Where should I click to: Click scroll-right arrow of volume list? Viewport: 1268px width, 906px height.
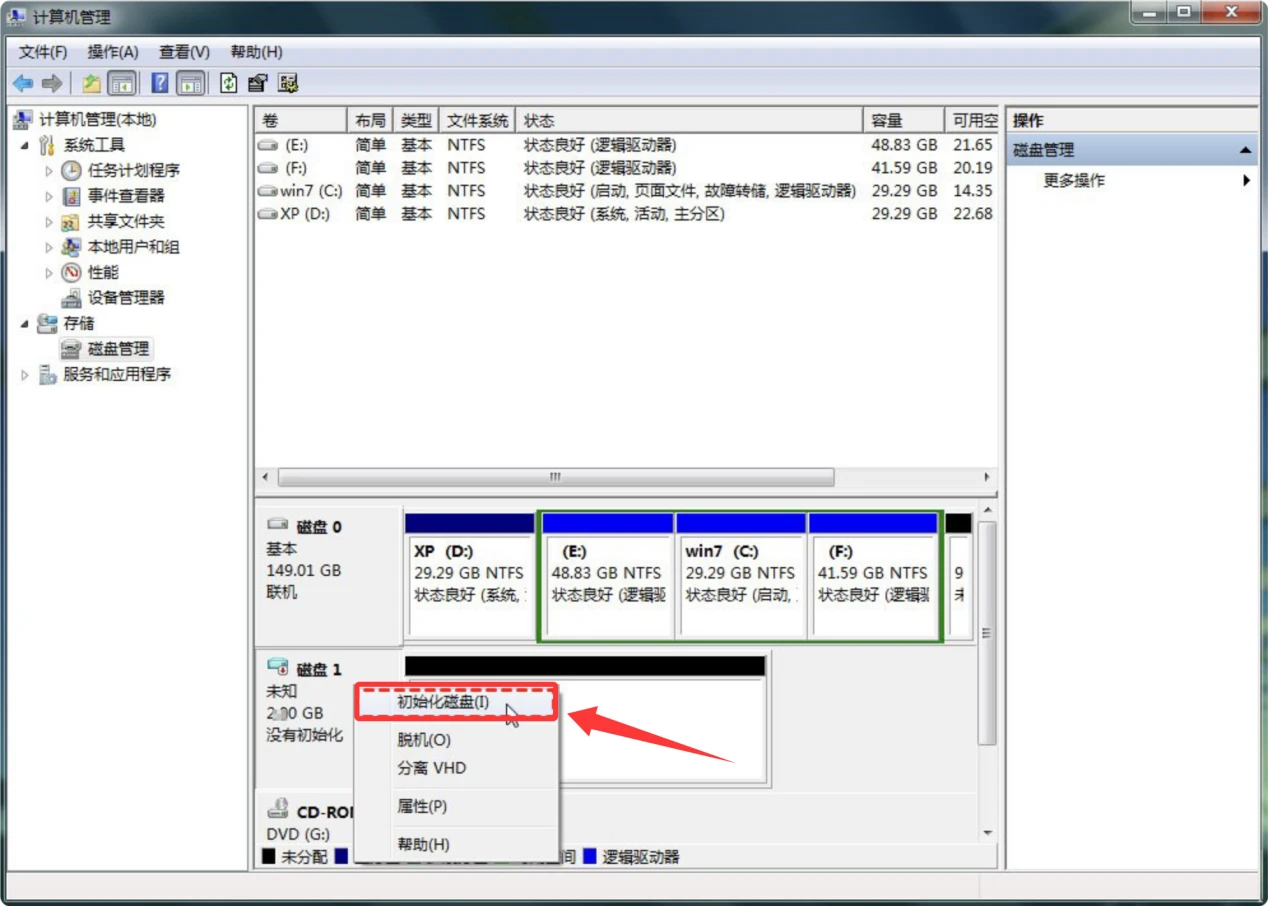click(x=987, y=477)
